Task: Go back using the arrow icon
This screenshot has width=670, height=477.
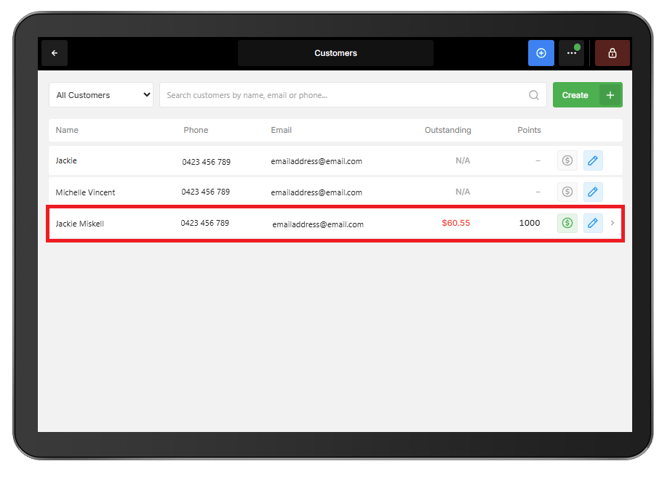Action: point(55,53)
